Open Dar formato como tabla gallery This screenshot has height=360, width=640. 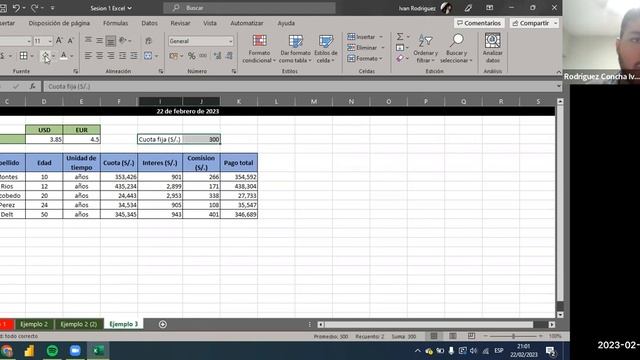[x=295, y=49]
